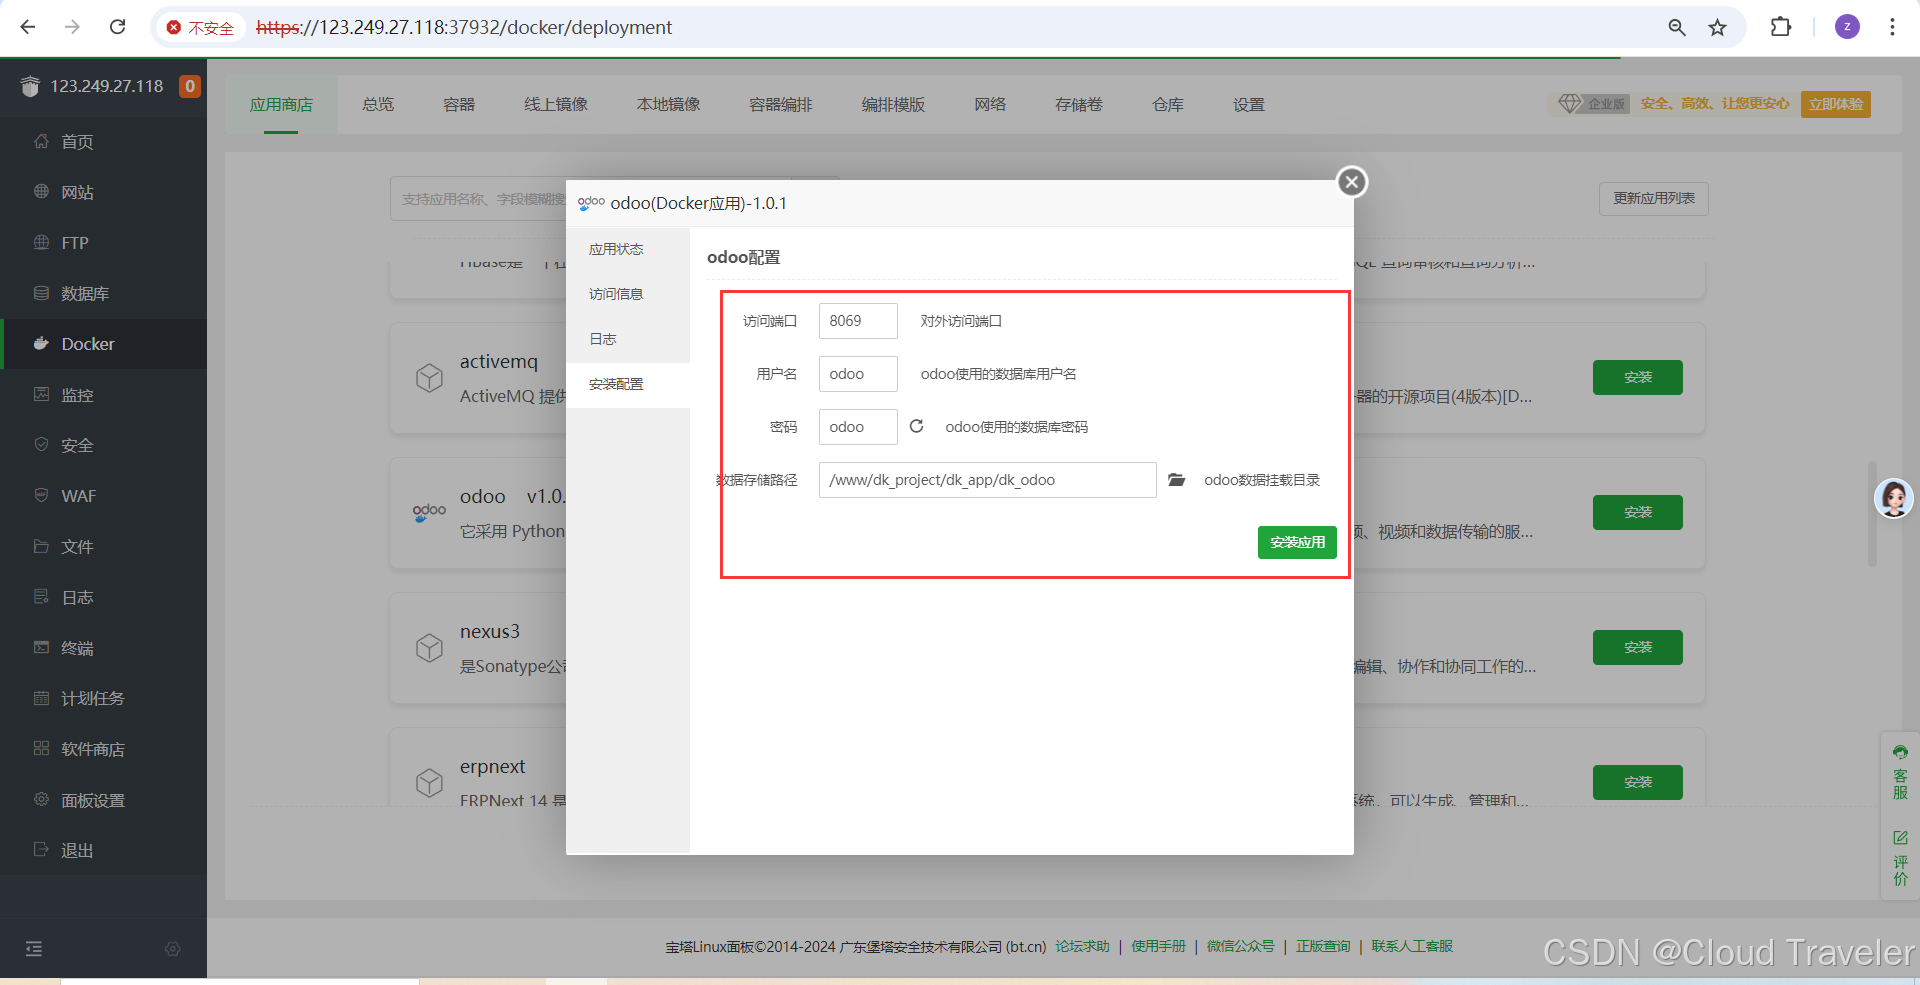Switch to the 容器编排 compose tab
This screenshot has height=985, width=1920.
781,104
